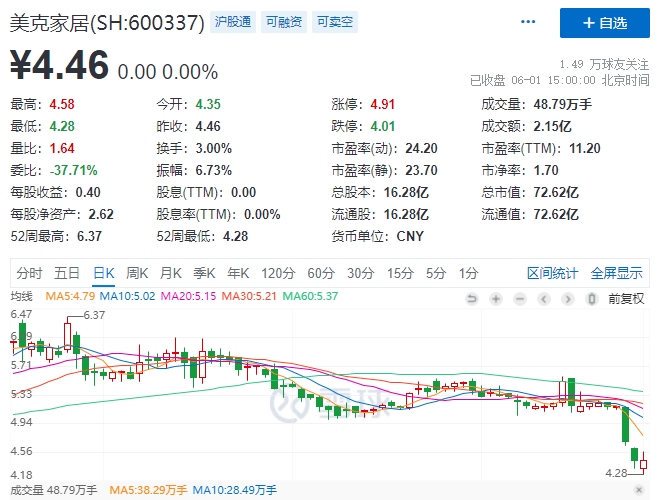Select the 季K chart tab

tap(204, 273)
